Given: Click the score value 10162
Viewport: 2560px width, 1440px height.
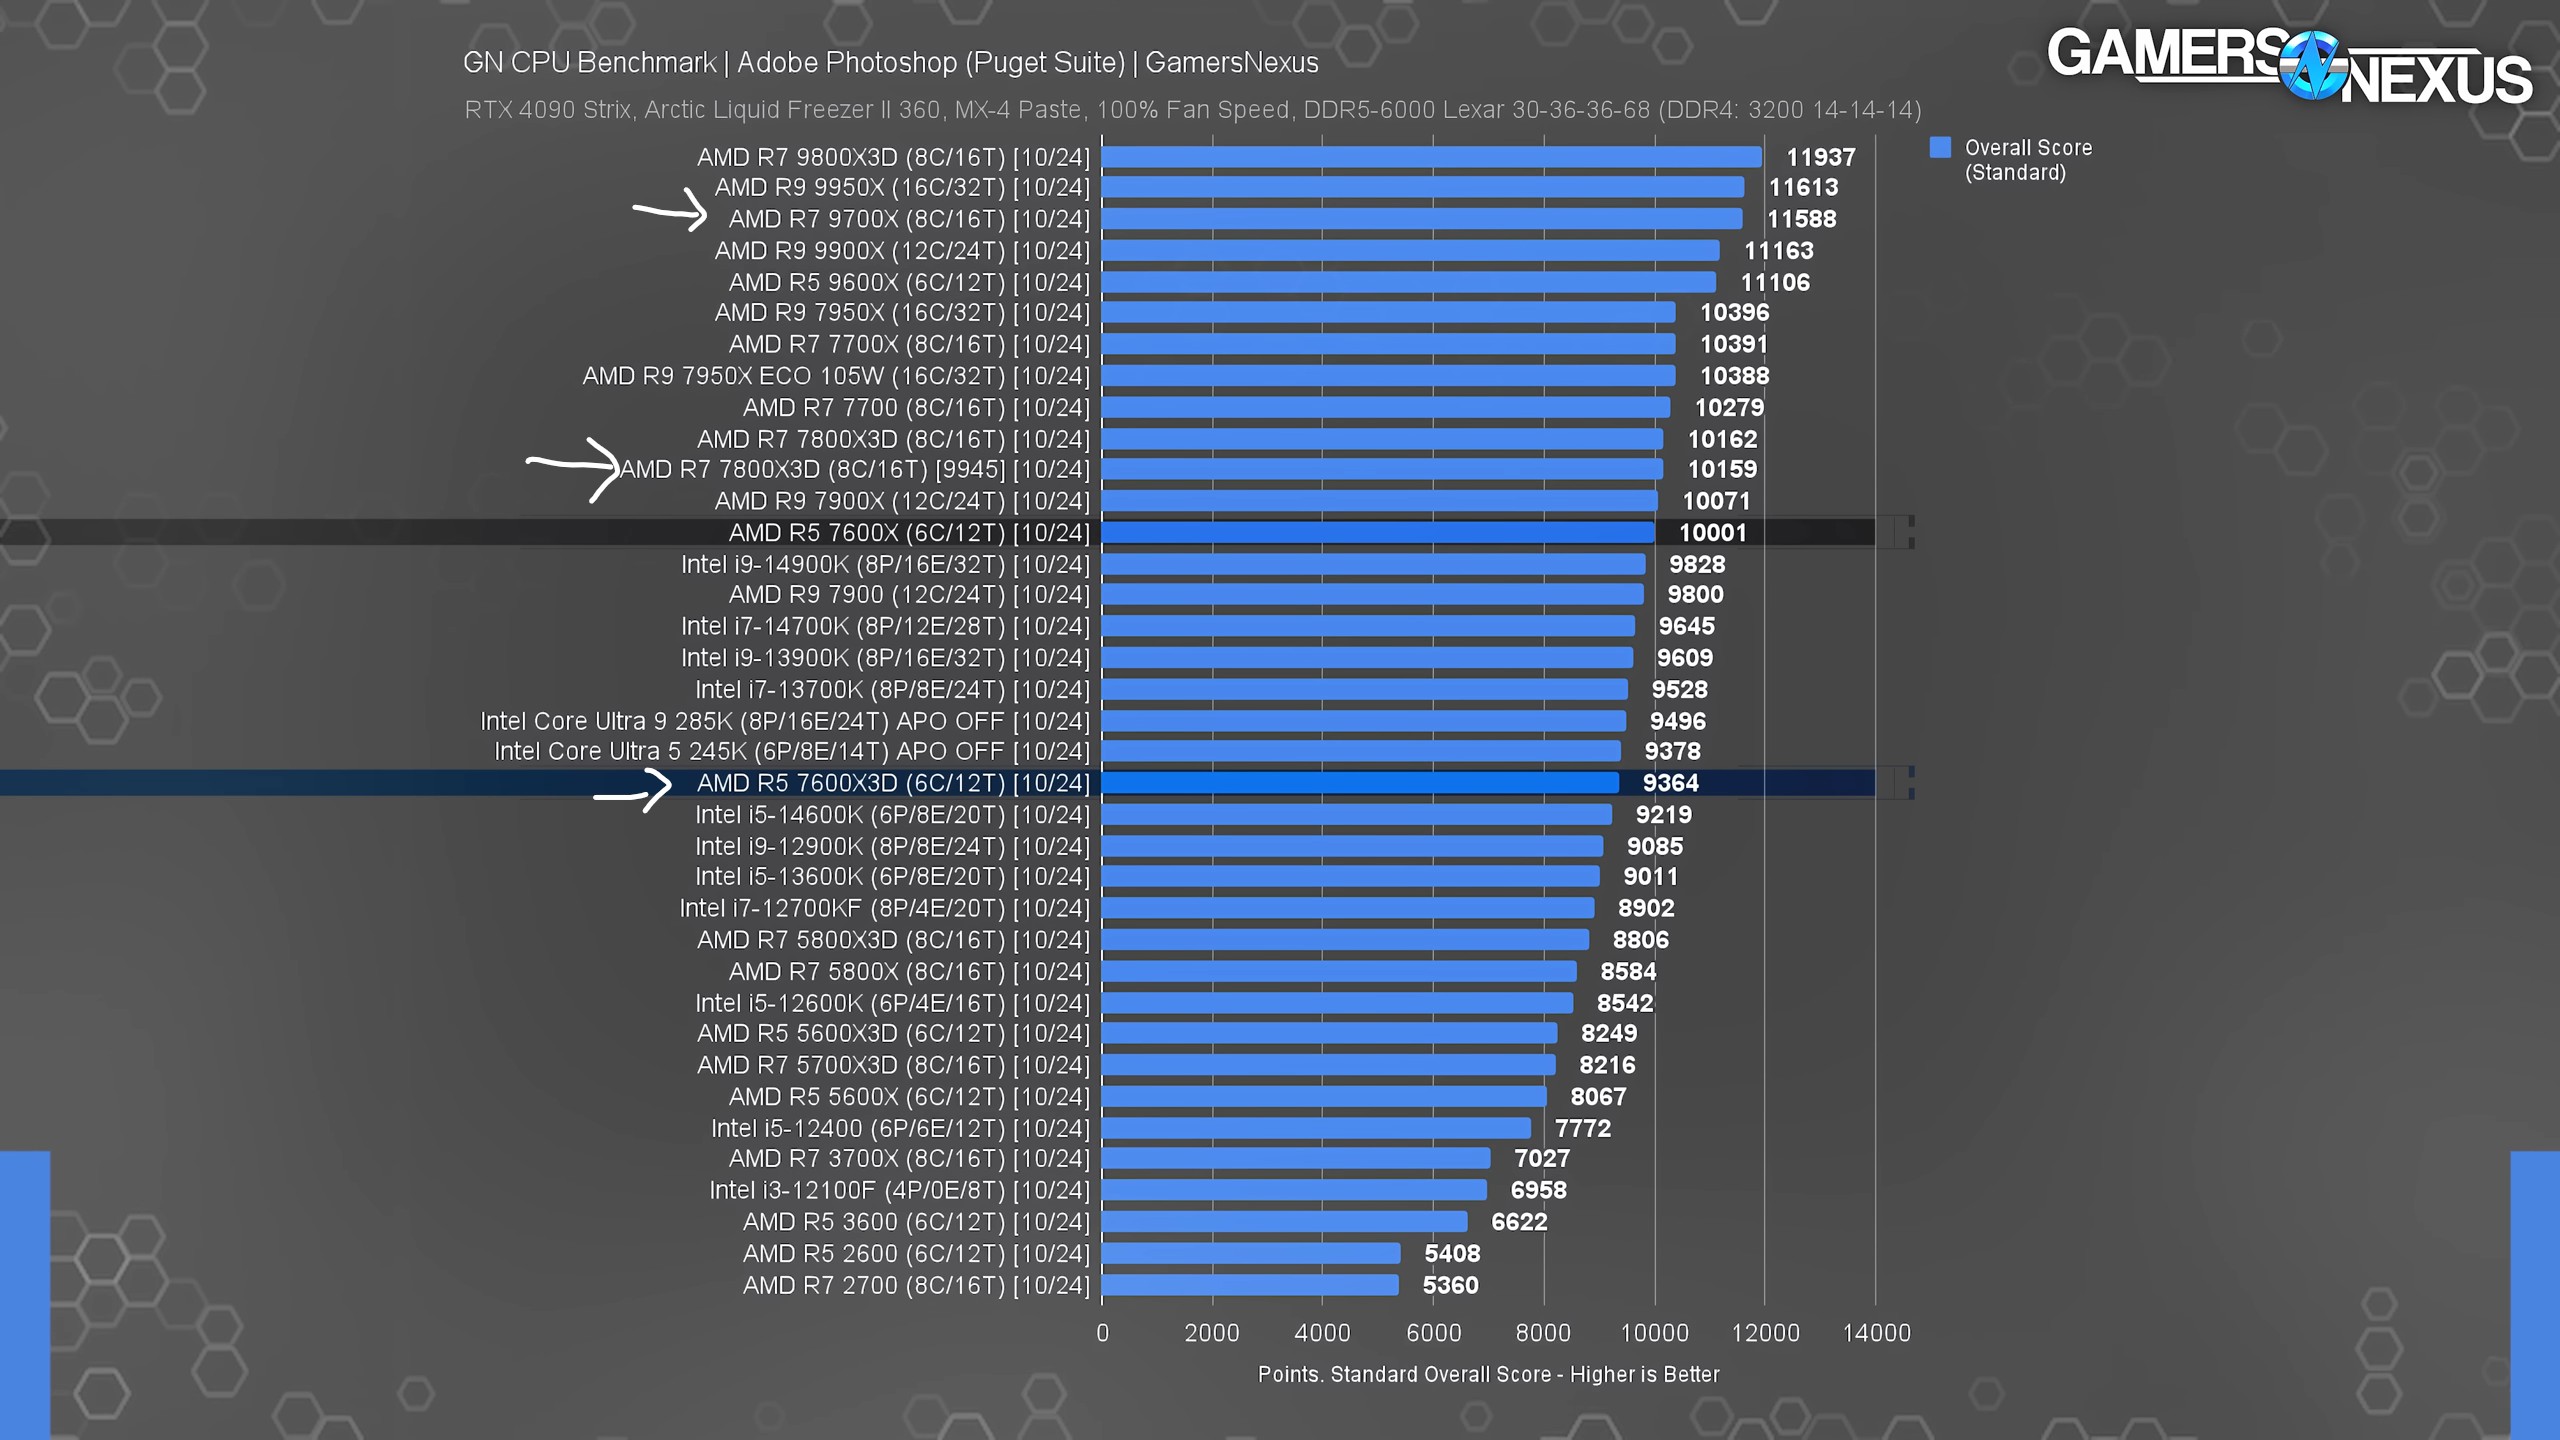Looking at the screenshot, I should point(1722,439).
